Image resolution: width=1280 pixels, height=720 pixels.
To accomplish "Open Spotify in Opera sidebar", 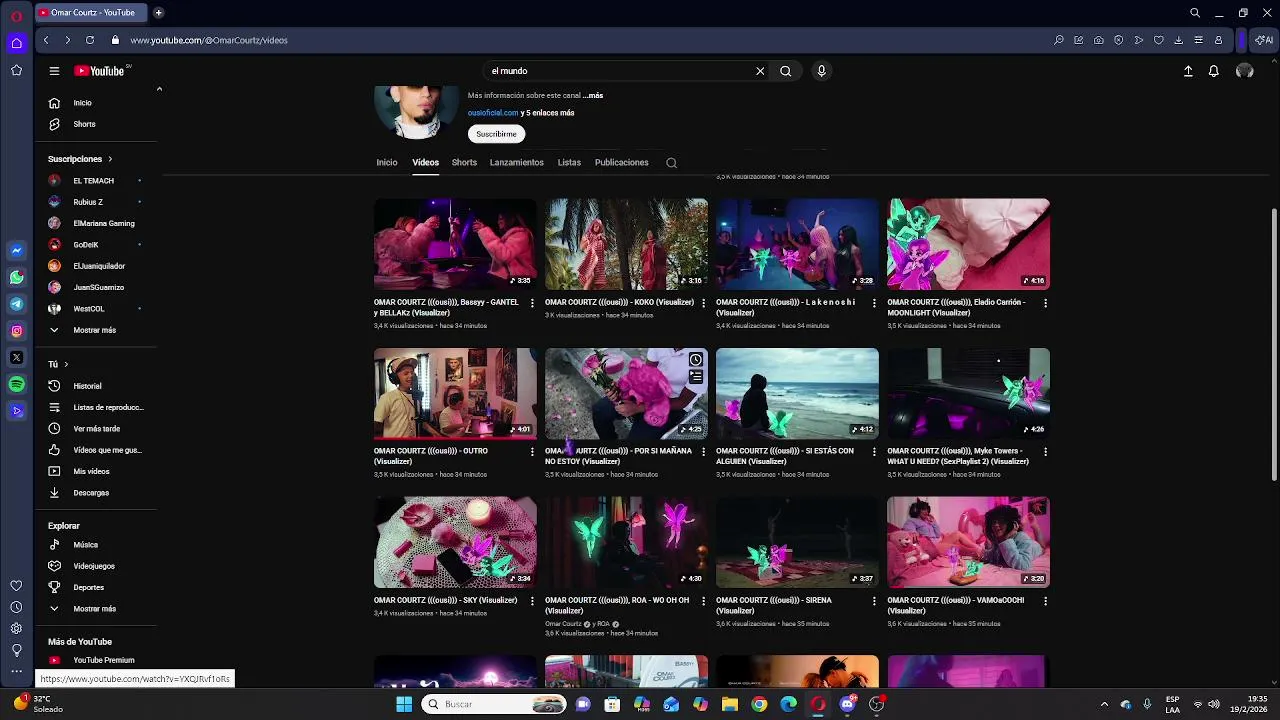I will coord(17,384).
